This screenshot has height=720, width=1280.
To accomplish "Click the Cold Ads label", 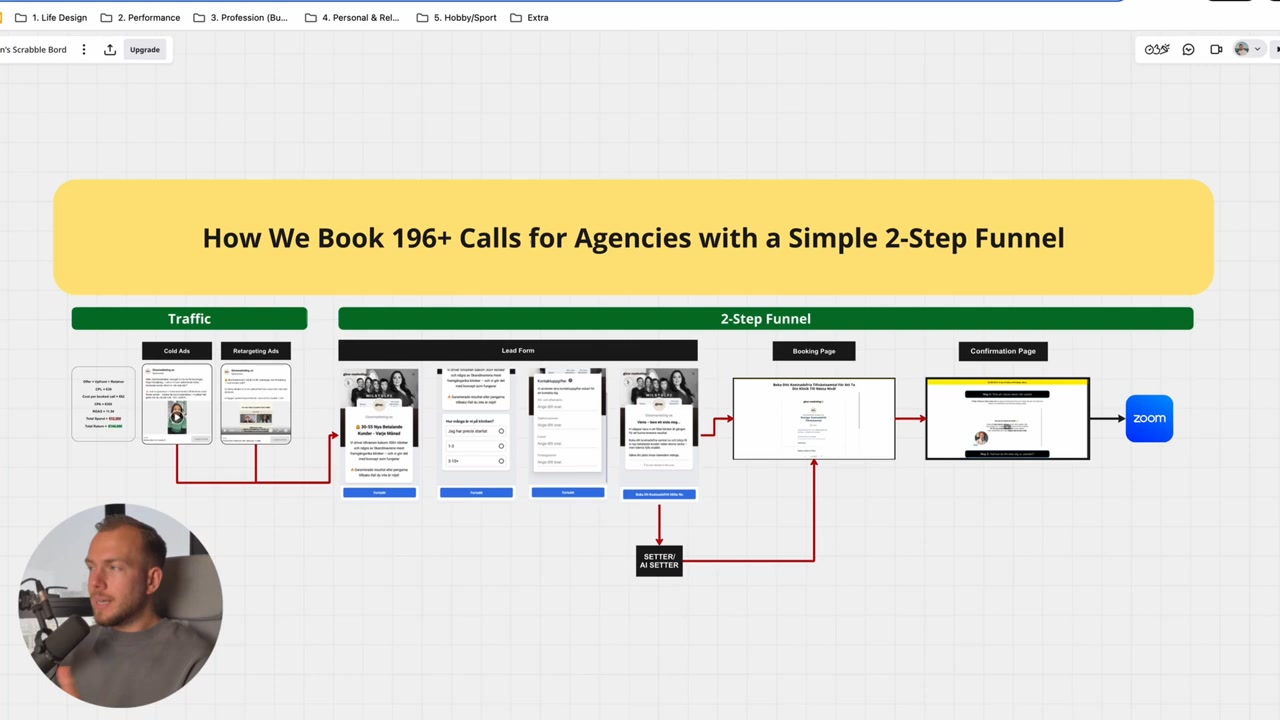I will [x=177, y=351].
